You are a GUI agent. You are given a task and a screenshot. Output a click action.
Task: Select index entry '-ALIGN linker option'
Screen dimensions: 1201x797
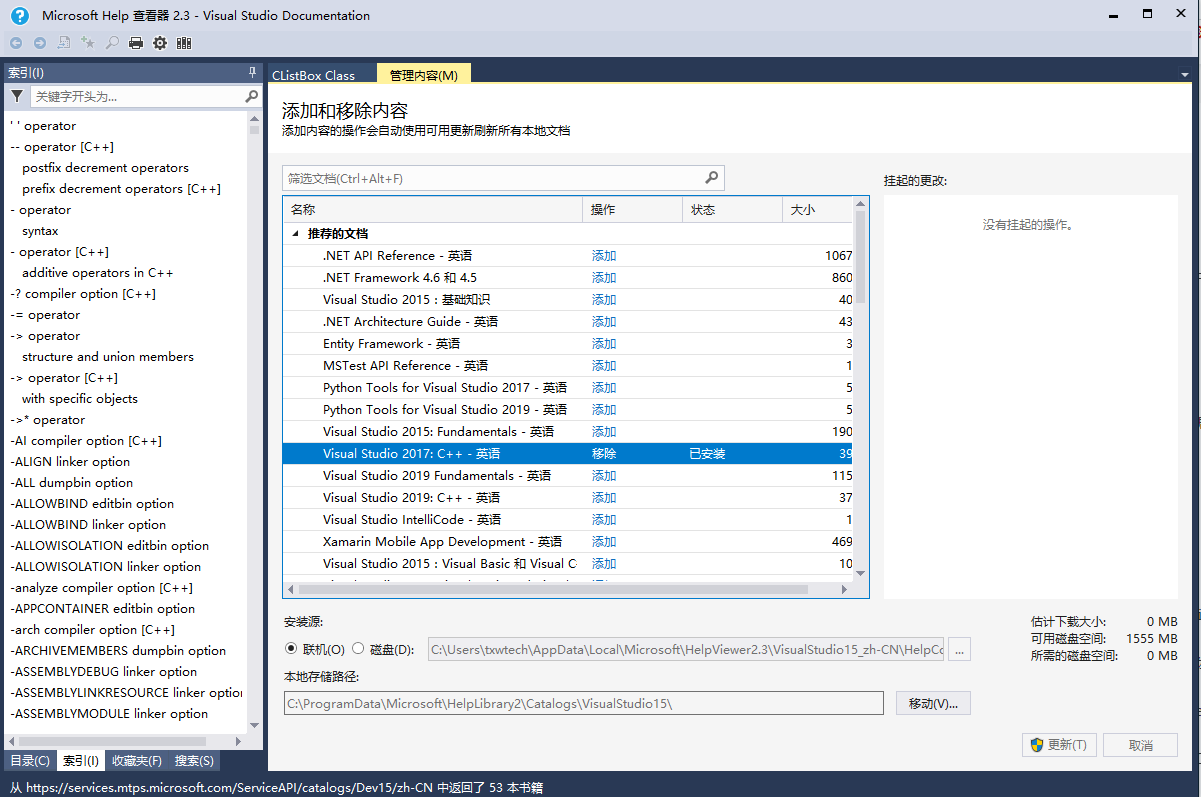[70, 462]
